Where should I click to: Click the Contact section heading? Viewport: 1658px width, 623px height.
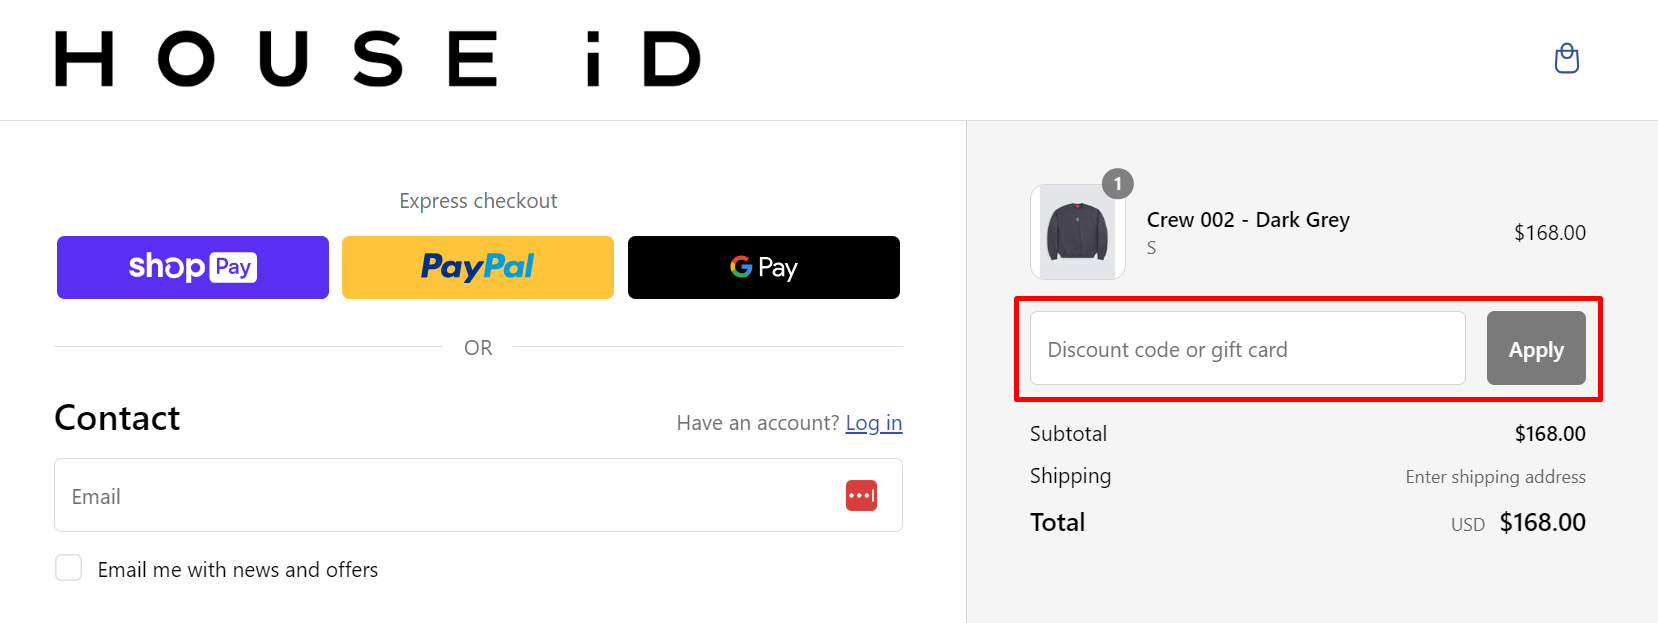point(117,418)
